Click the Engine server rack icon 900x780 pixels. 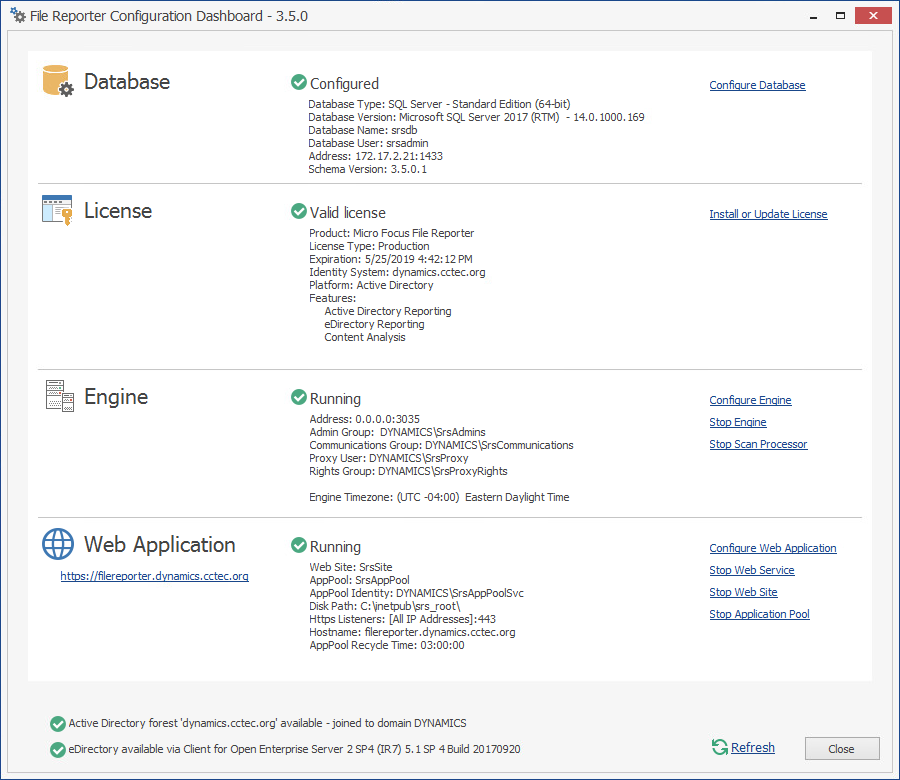[59, 396]
